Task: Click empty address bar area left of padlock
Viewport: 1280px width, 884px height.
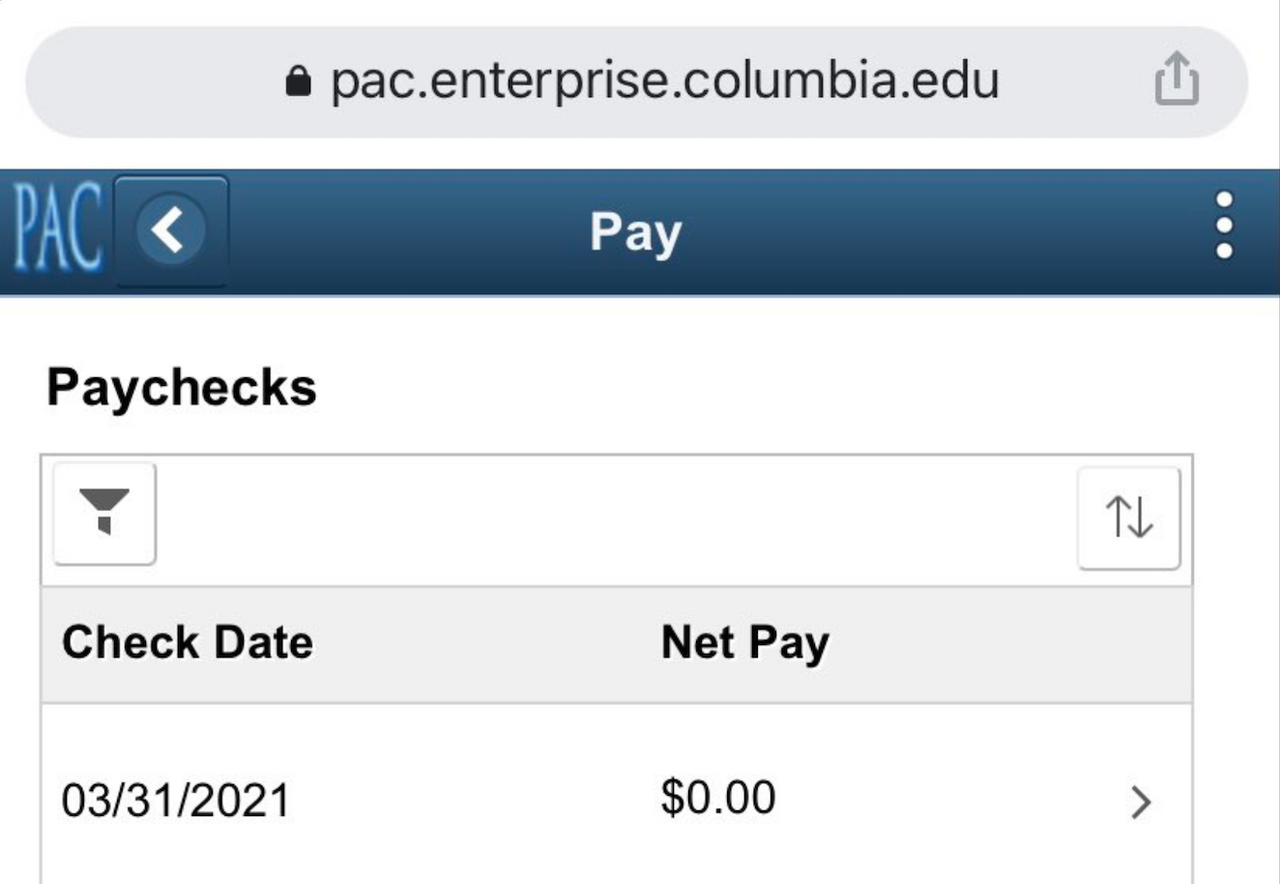Action: 150,80
